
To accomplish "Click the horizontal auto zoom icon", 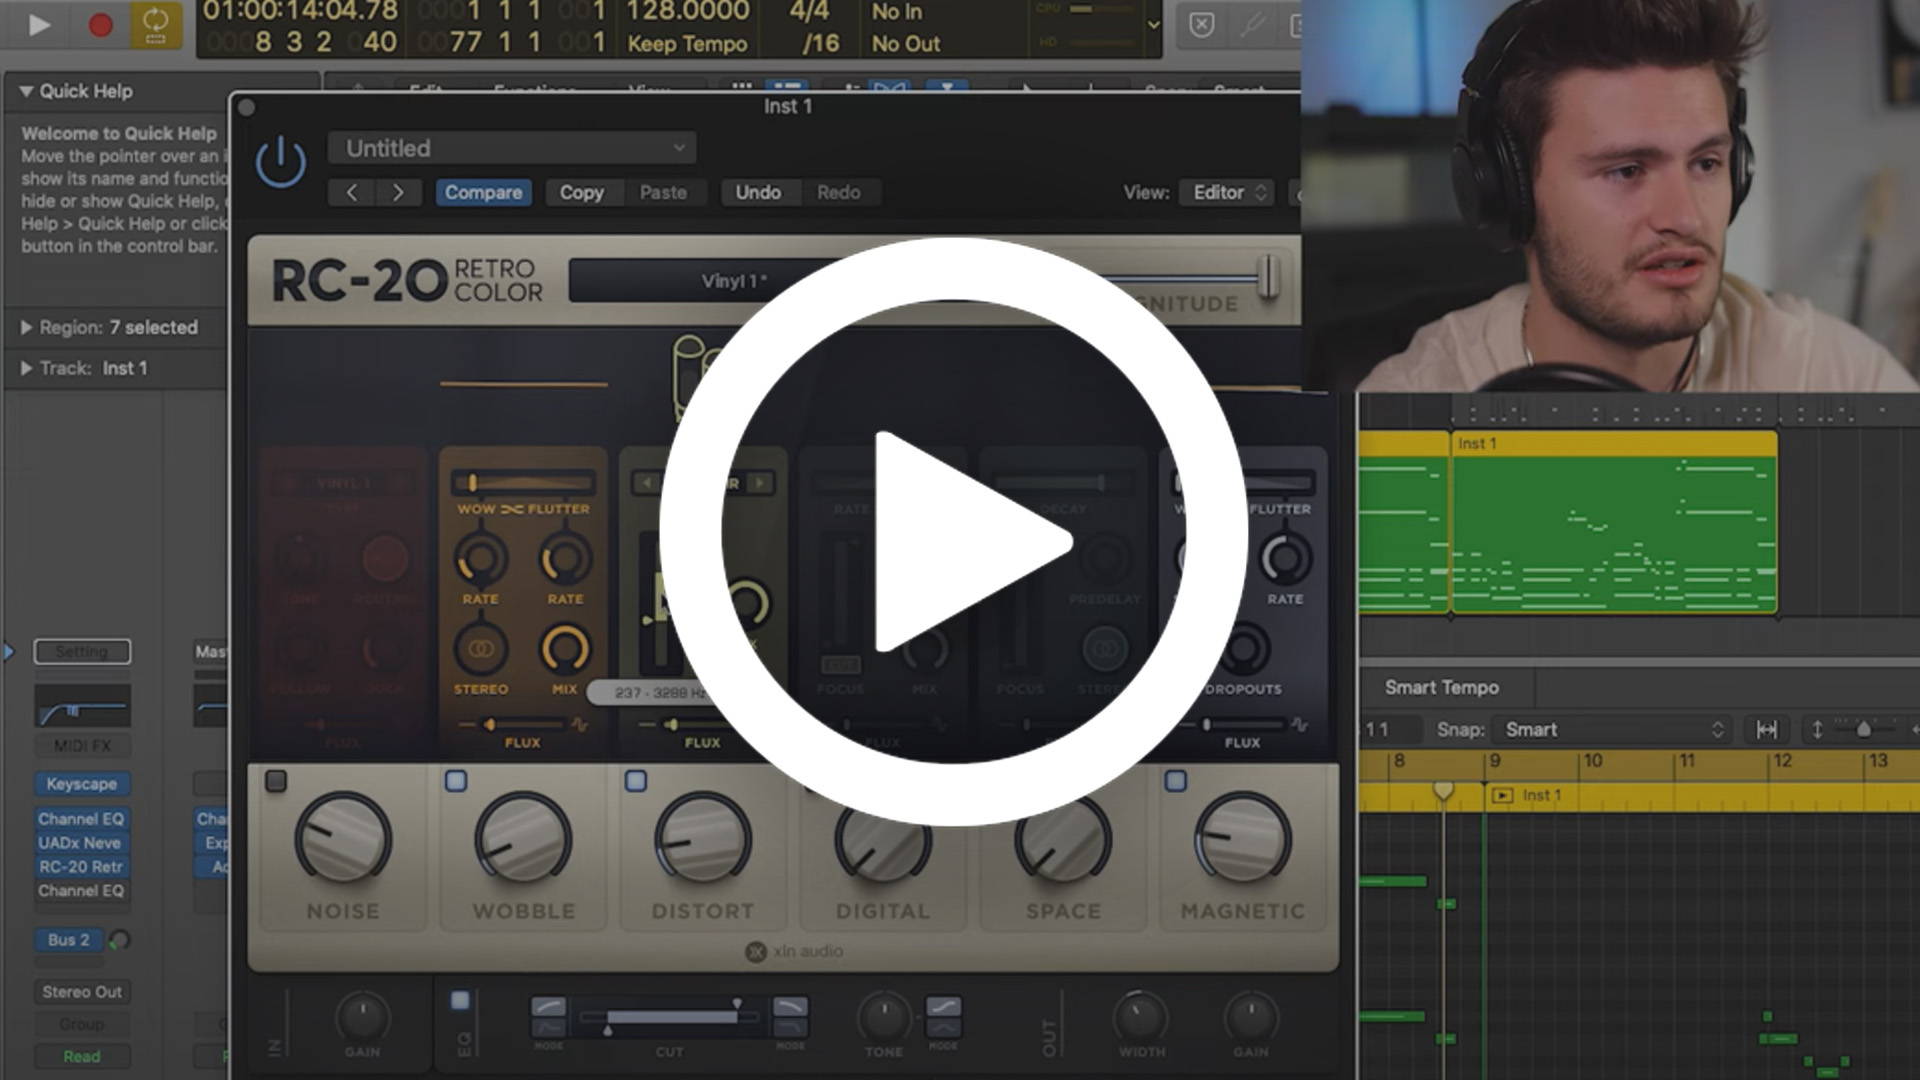I will (x=1767, y=730).
